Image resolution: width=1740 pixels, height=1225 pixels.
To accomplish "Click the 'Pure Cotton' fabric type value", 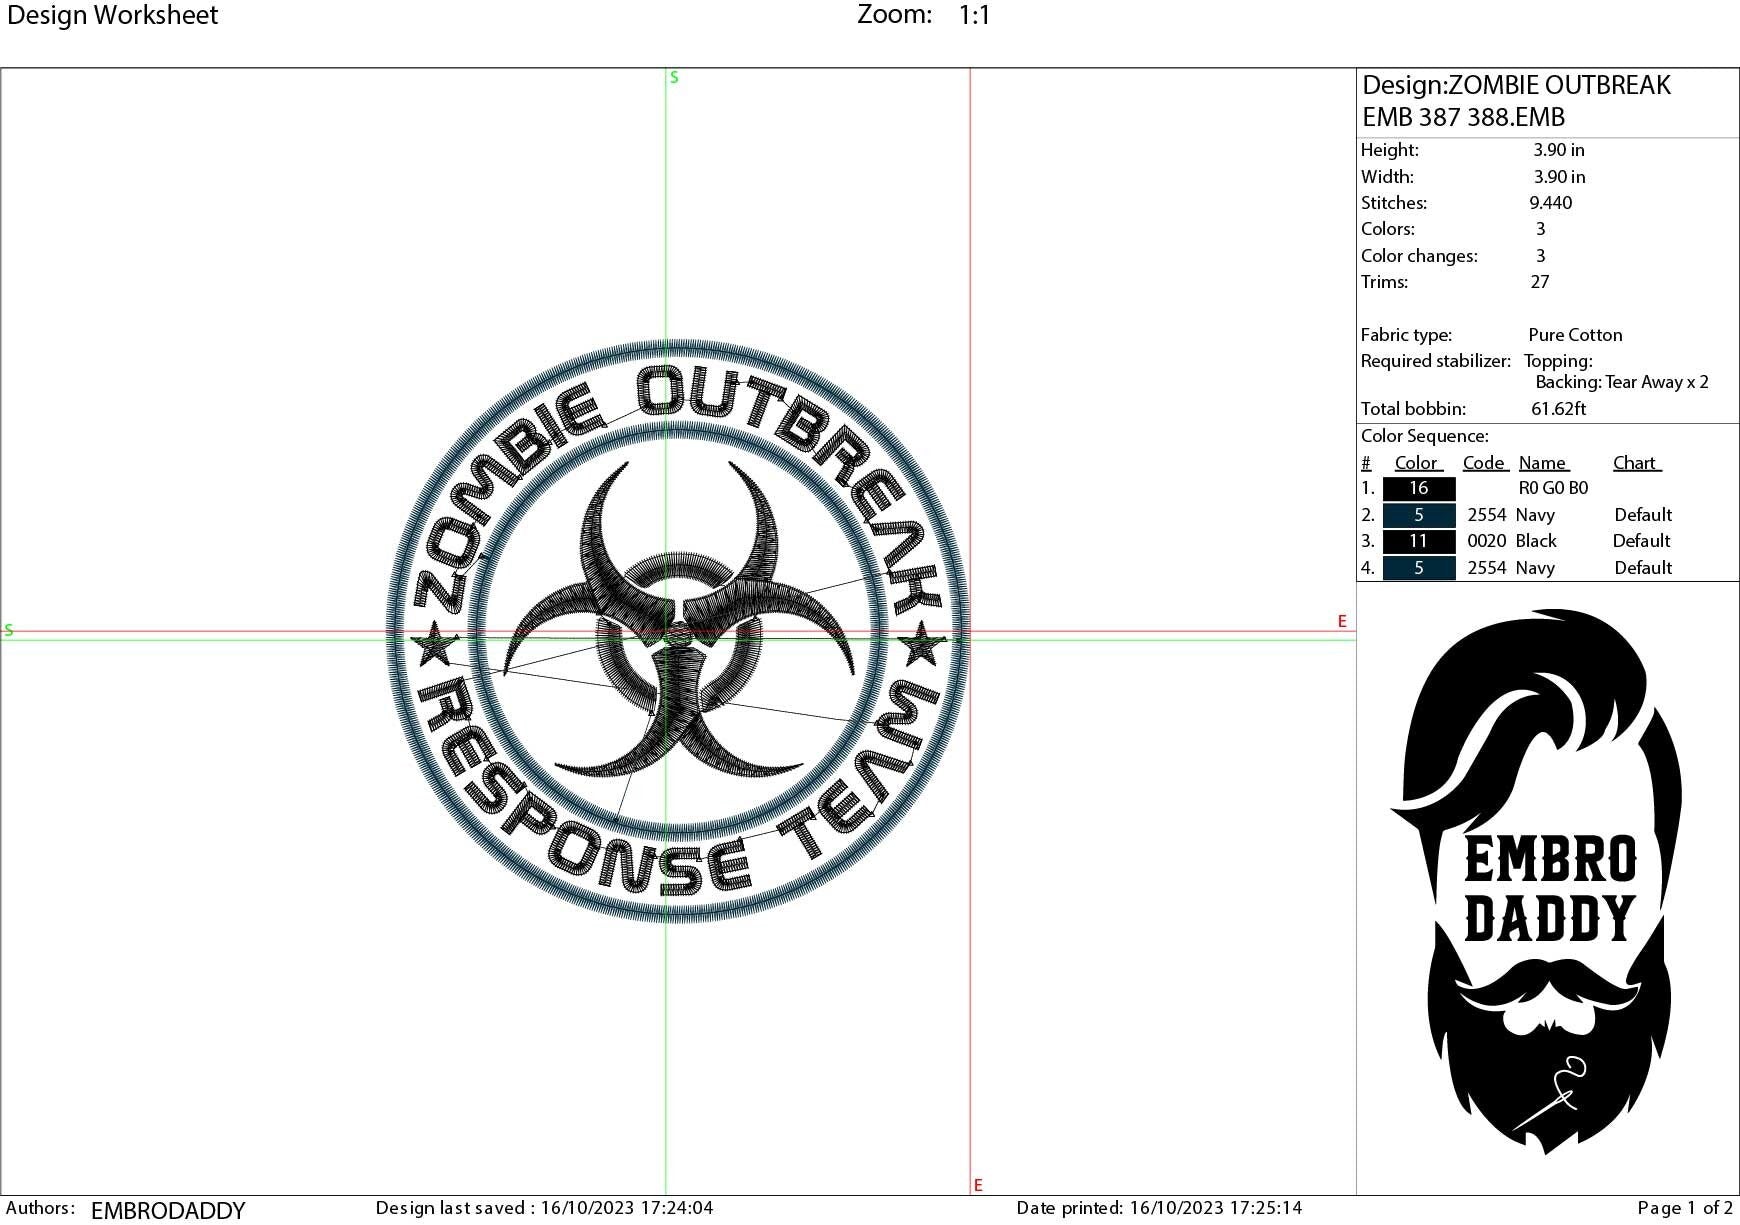I will tap(1575, 335).
